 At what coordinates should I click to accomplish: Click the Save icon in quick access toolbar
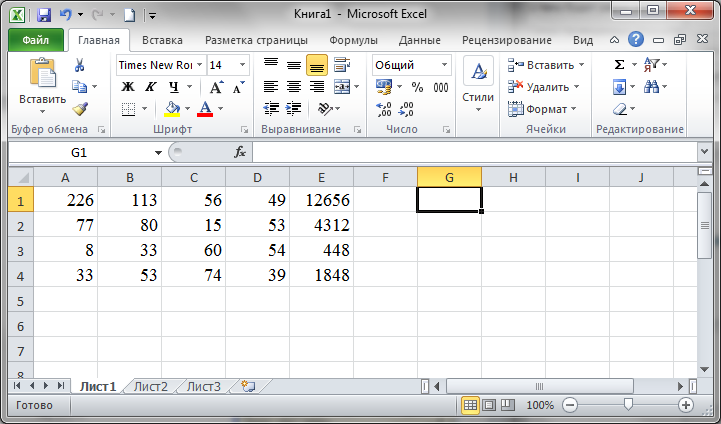pos(44,15)
